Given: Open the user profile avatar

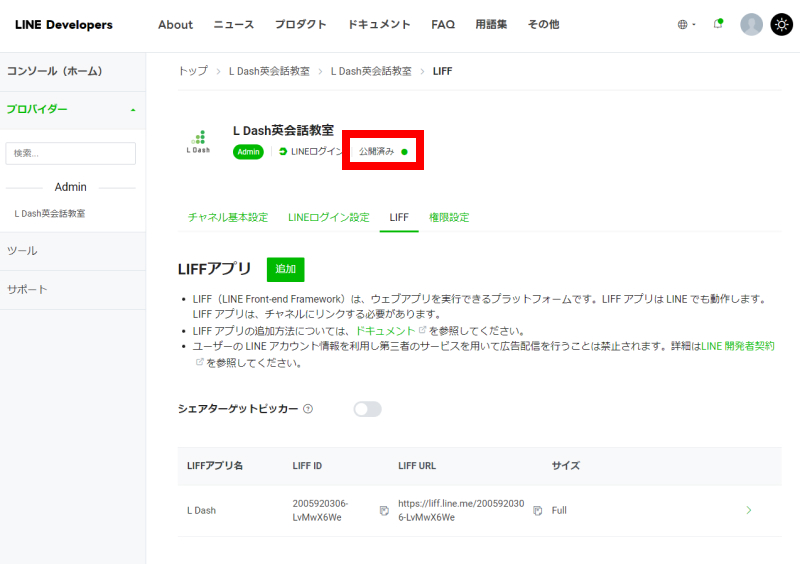Looking at the screenshot, I should (x=751, y=24).
